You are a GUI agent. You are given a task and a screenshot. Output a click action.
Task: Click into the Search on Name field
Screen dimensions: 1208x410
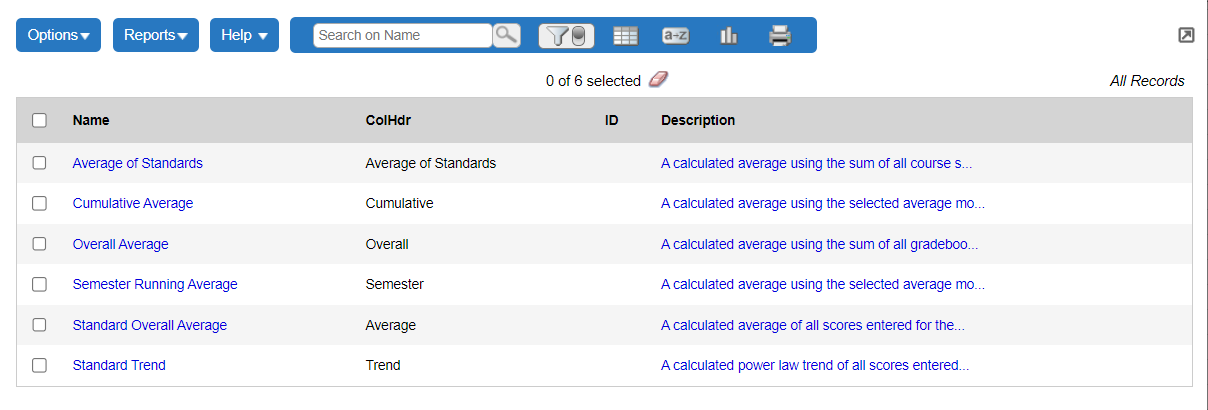coord(402,35)
